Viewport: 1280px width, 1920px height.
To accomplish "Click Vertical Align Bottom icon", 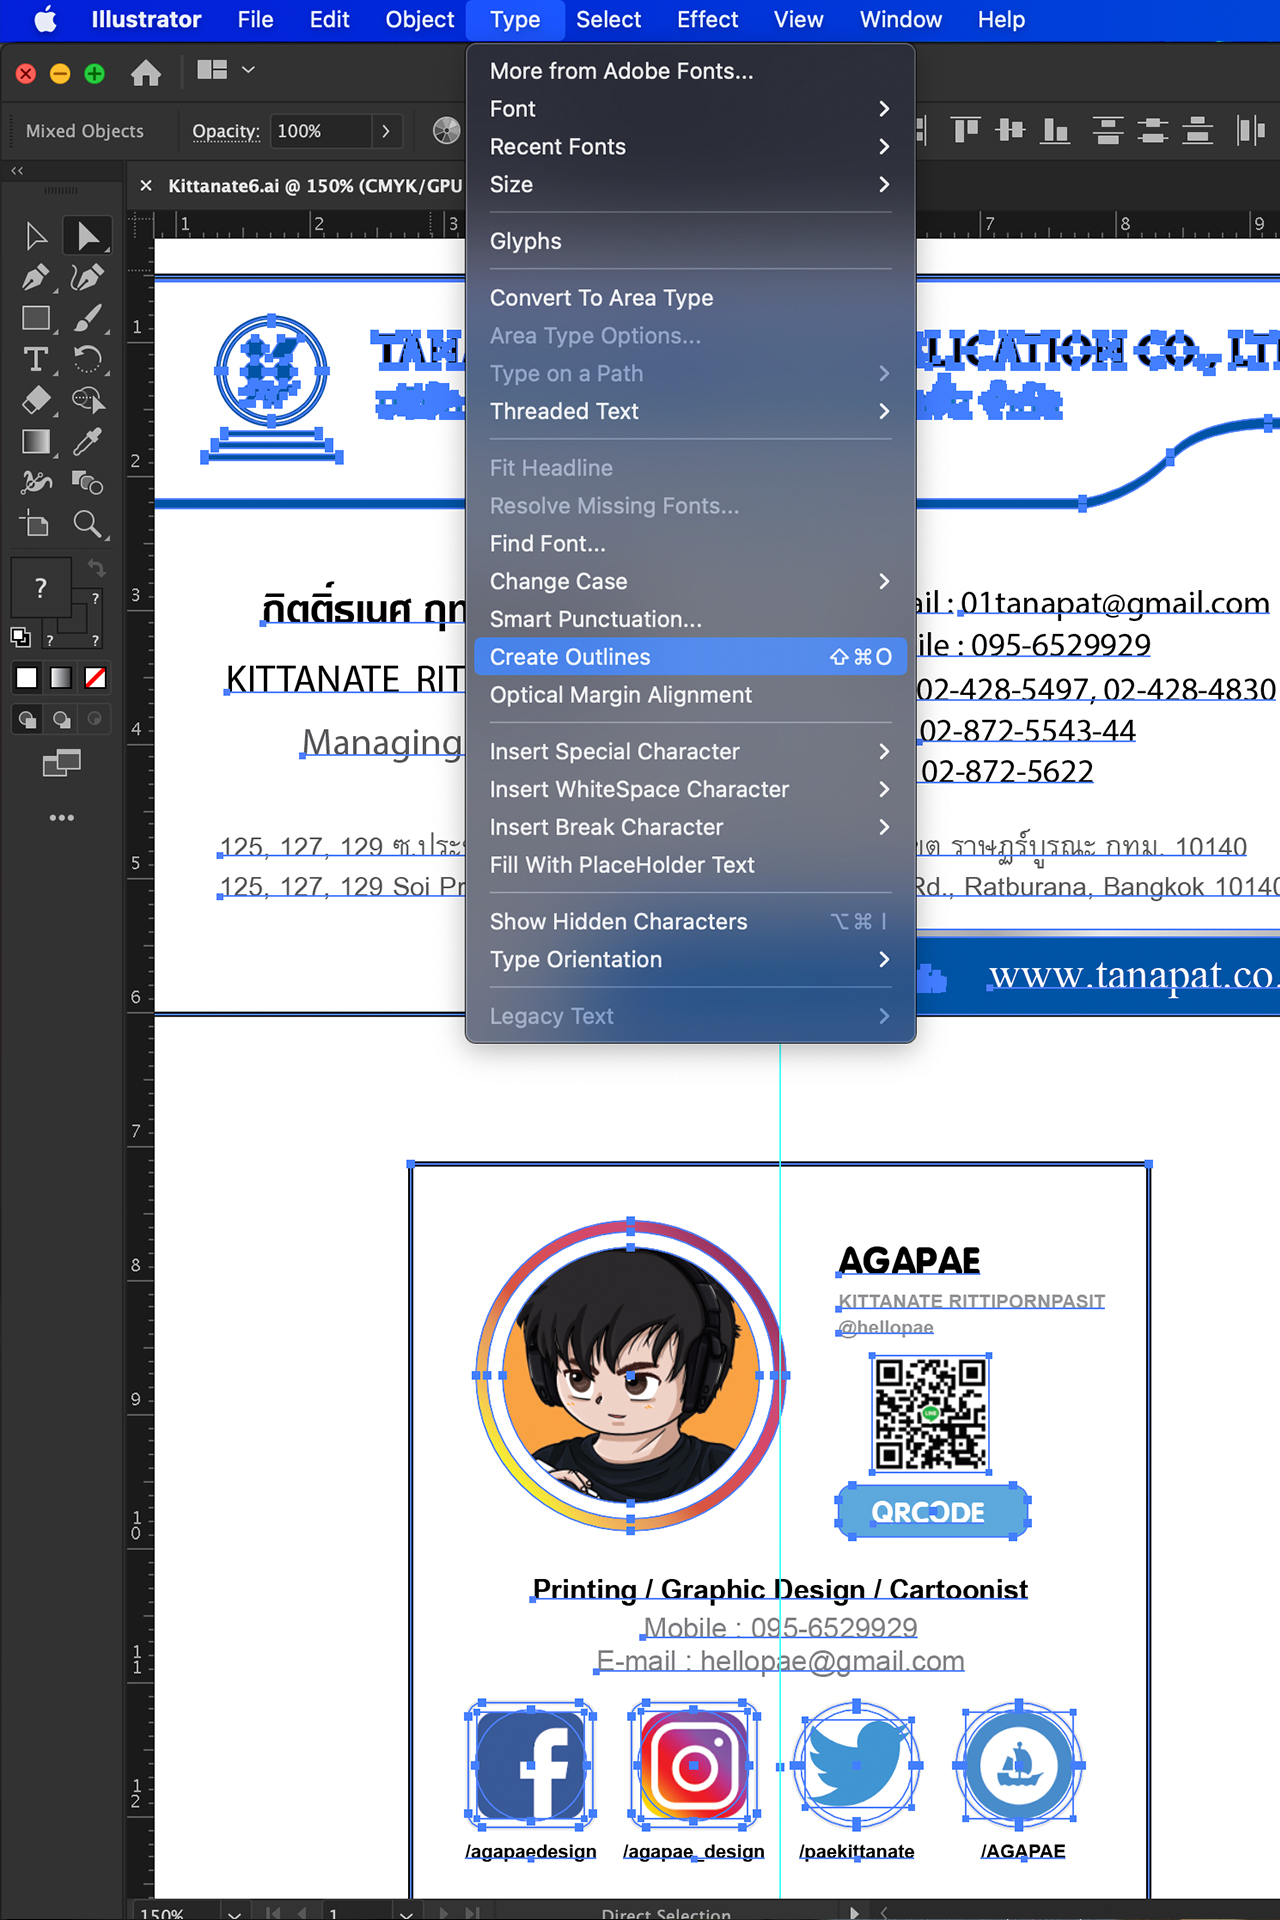I will click(x=1055, y=130).
